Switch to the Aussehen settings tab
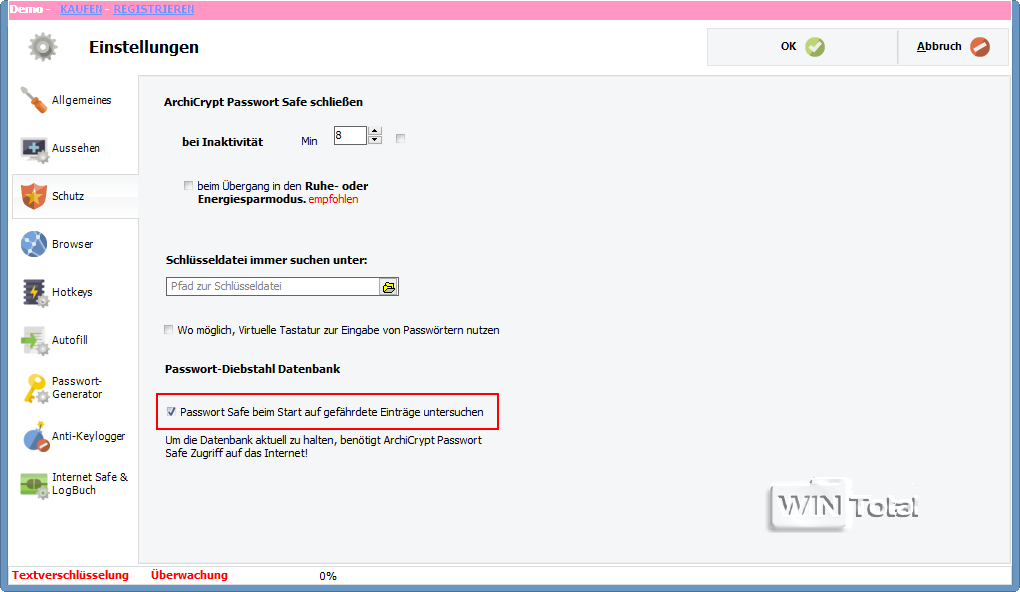This screenshot has height=592, width=1020. 75,148
